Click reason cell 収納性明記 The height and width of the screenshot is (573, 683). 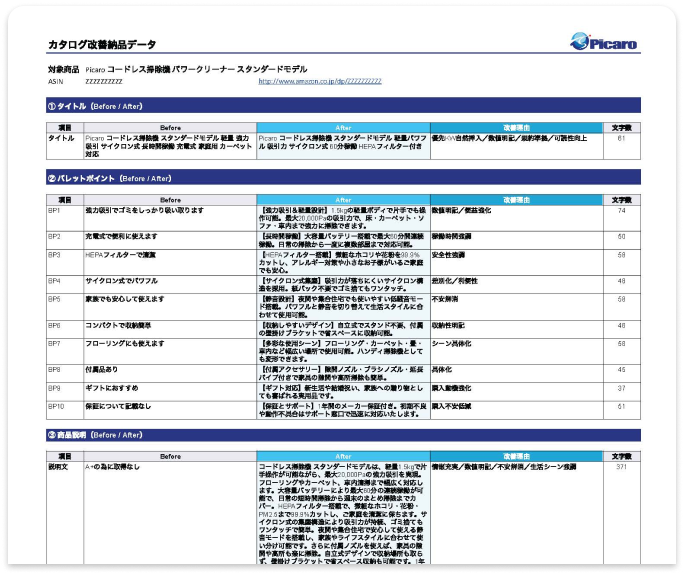(x=517, y=329)
